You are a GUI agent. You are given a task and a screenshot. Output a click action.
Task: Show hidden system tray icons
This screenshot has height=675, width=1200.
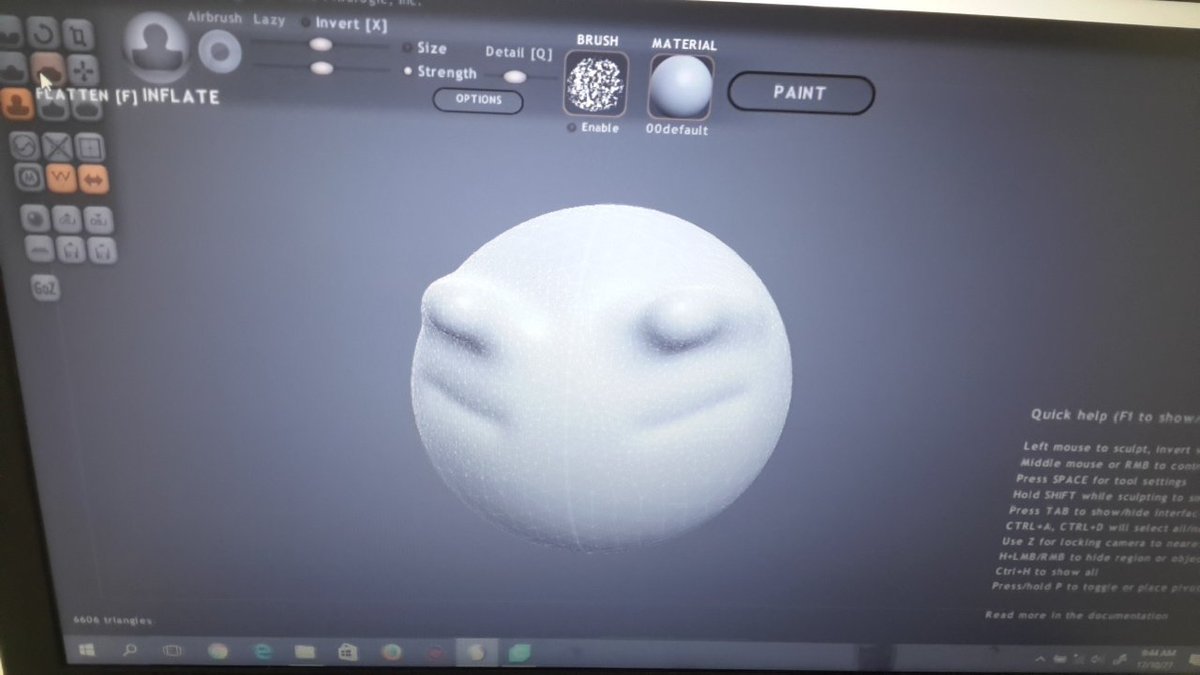click(1040, 660)
